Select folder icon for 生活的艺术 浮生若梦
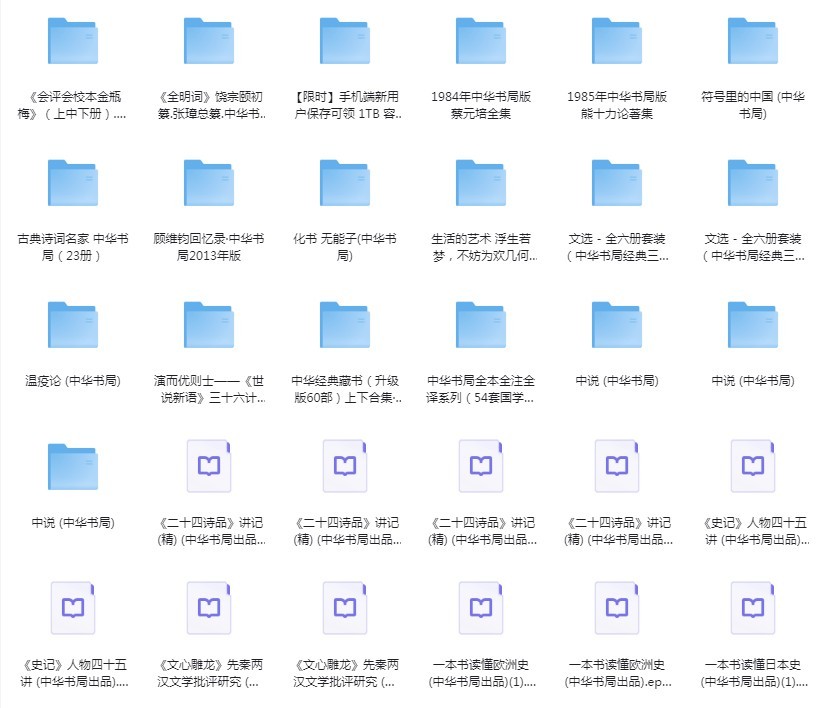 tap(481, 183)
